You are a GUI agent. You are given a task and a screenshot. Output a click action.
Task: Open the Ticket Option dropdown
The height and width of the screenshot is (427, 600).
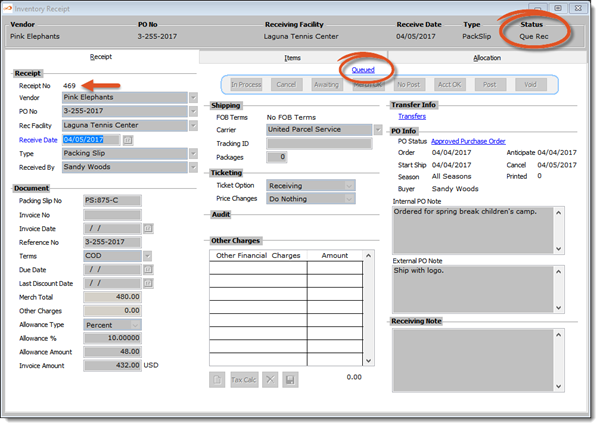[349, 186]
